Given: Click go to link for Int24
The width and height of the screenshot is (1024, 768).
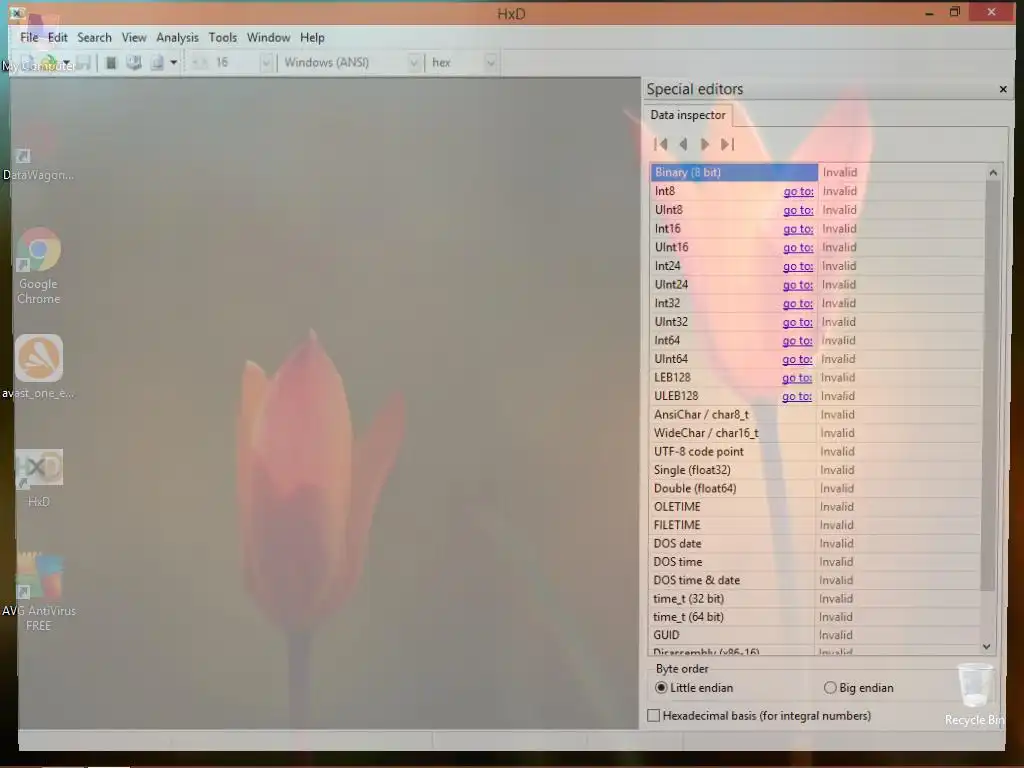Looking at the screenshot, I should click(x=798, y=266).
